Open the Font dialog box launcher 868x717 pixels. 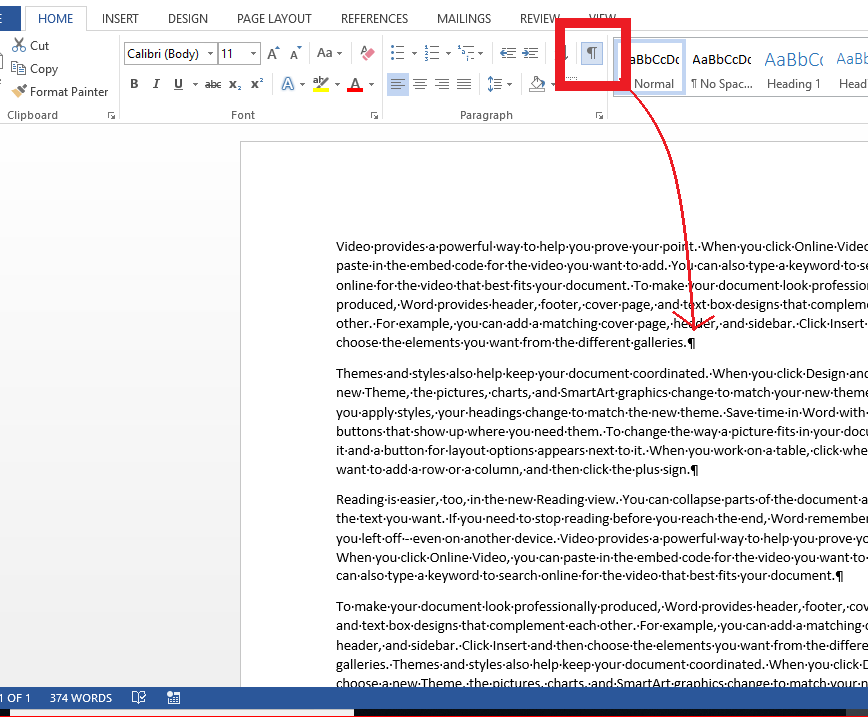pos(374,115)
